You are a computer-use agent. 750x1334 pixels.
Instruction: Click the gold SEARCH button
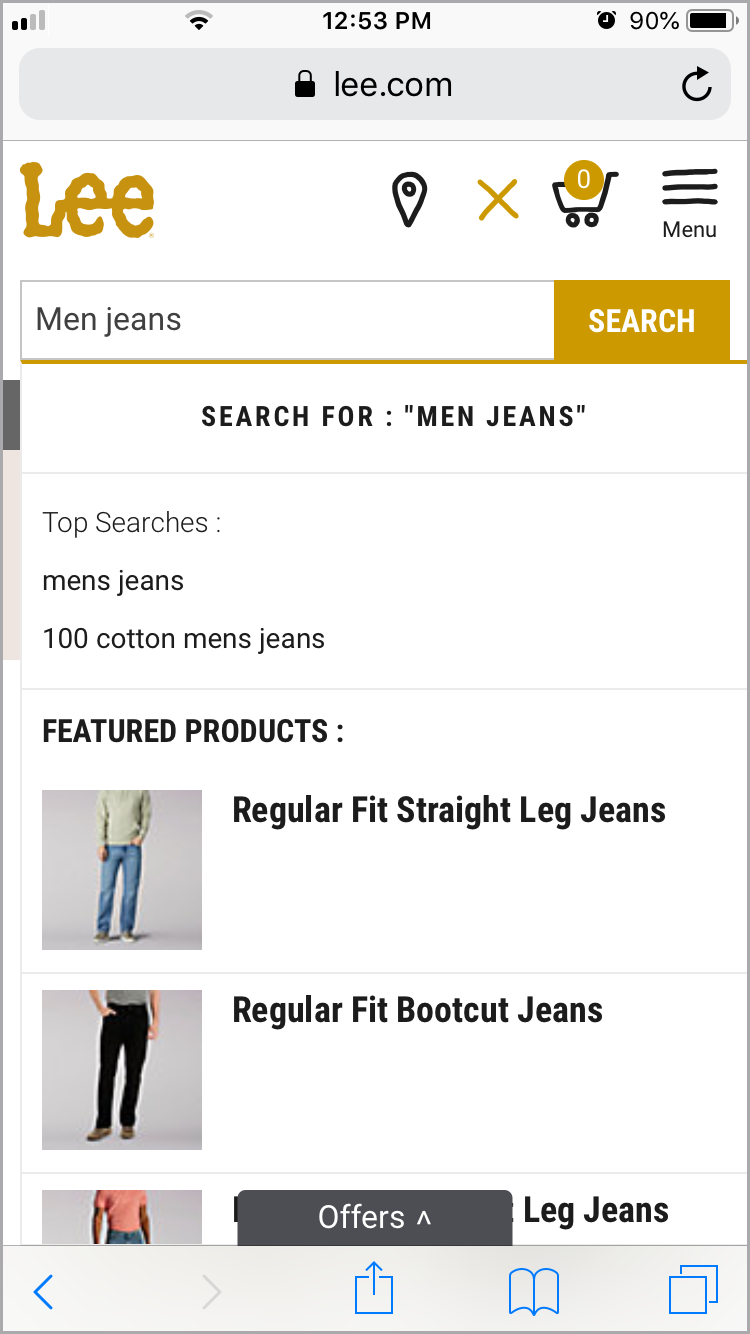[x=641, y=321]
